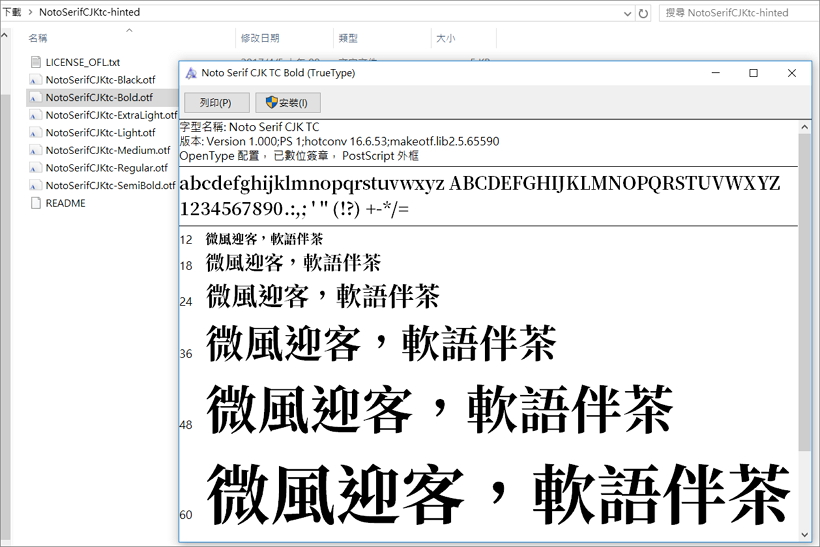
Task: Sort files by 修改日期 column
Action: pos(260,38)
